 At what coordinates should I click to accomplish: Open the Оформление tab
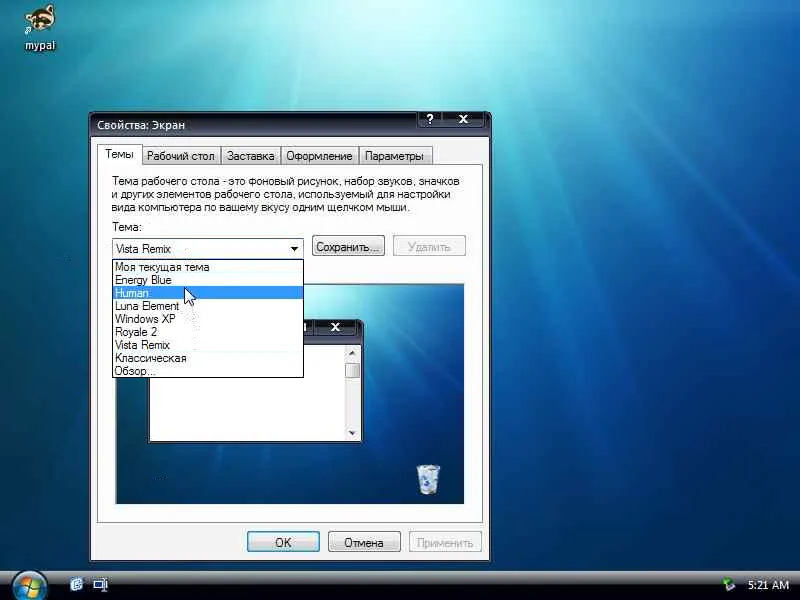(x=319, y=156)
